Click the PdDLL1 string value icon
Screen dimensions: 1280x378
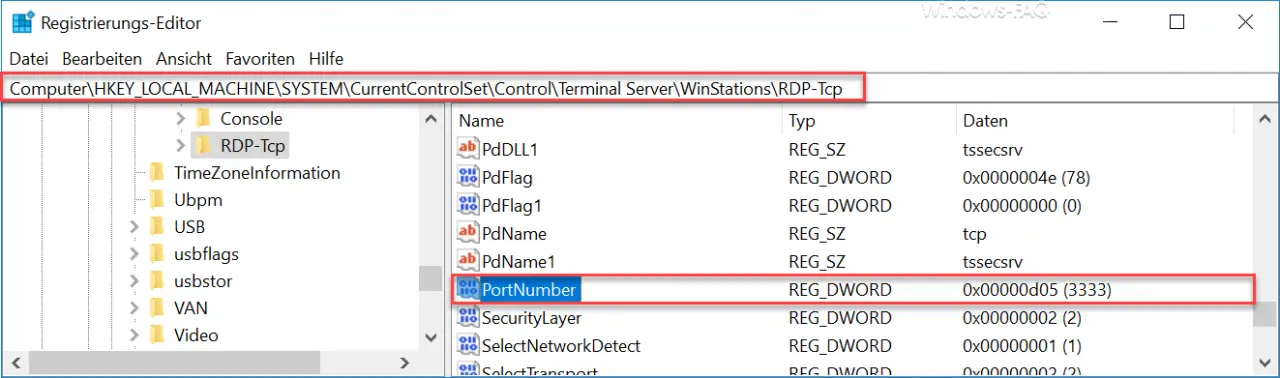(467, 150)
